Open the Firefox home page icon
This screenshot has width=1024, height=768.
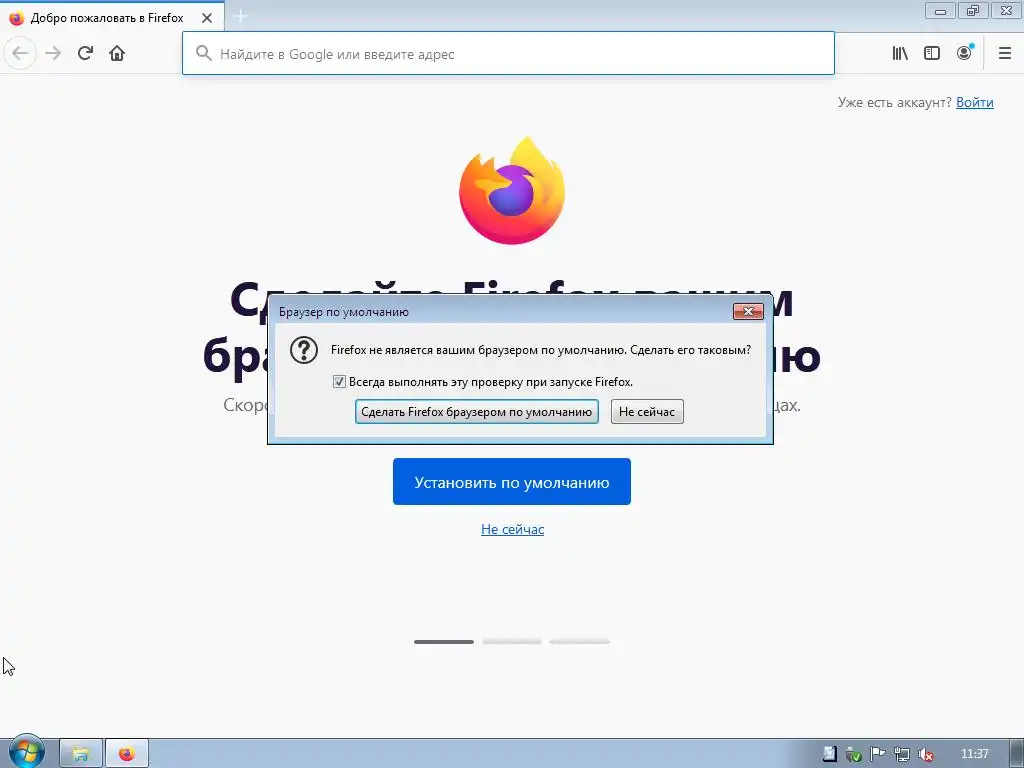pos(117,53)
